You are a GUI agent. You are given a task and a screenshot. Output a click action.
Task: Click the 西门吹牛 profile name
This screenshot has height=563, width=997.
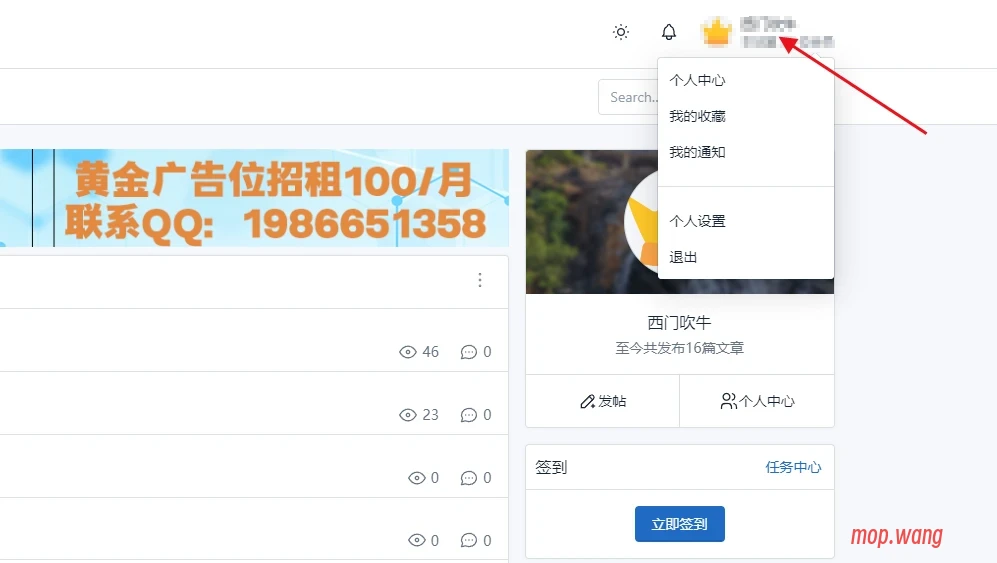pyautogui.click(x=679, y=323)
